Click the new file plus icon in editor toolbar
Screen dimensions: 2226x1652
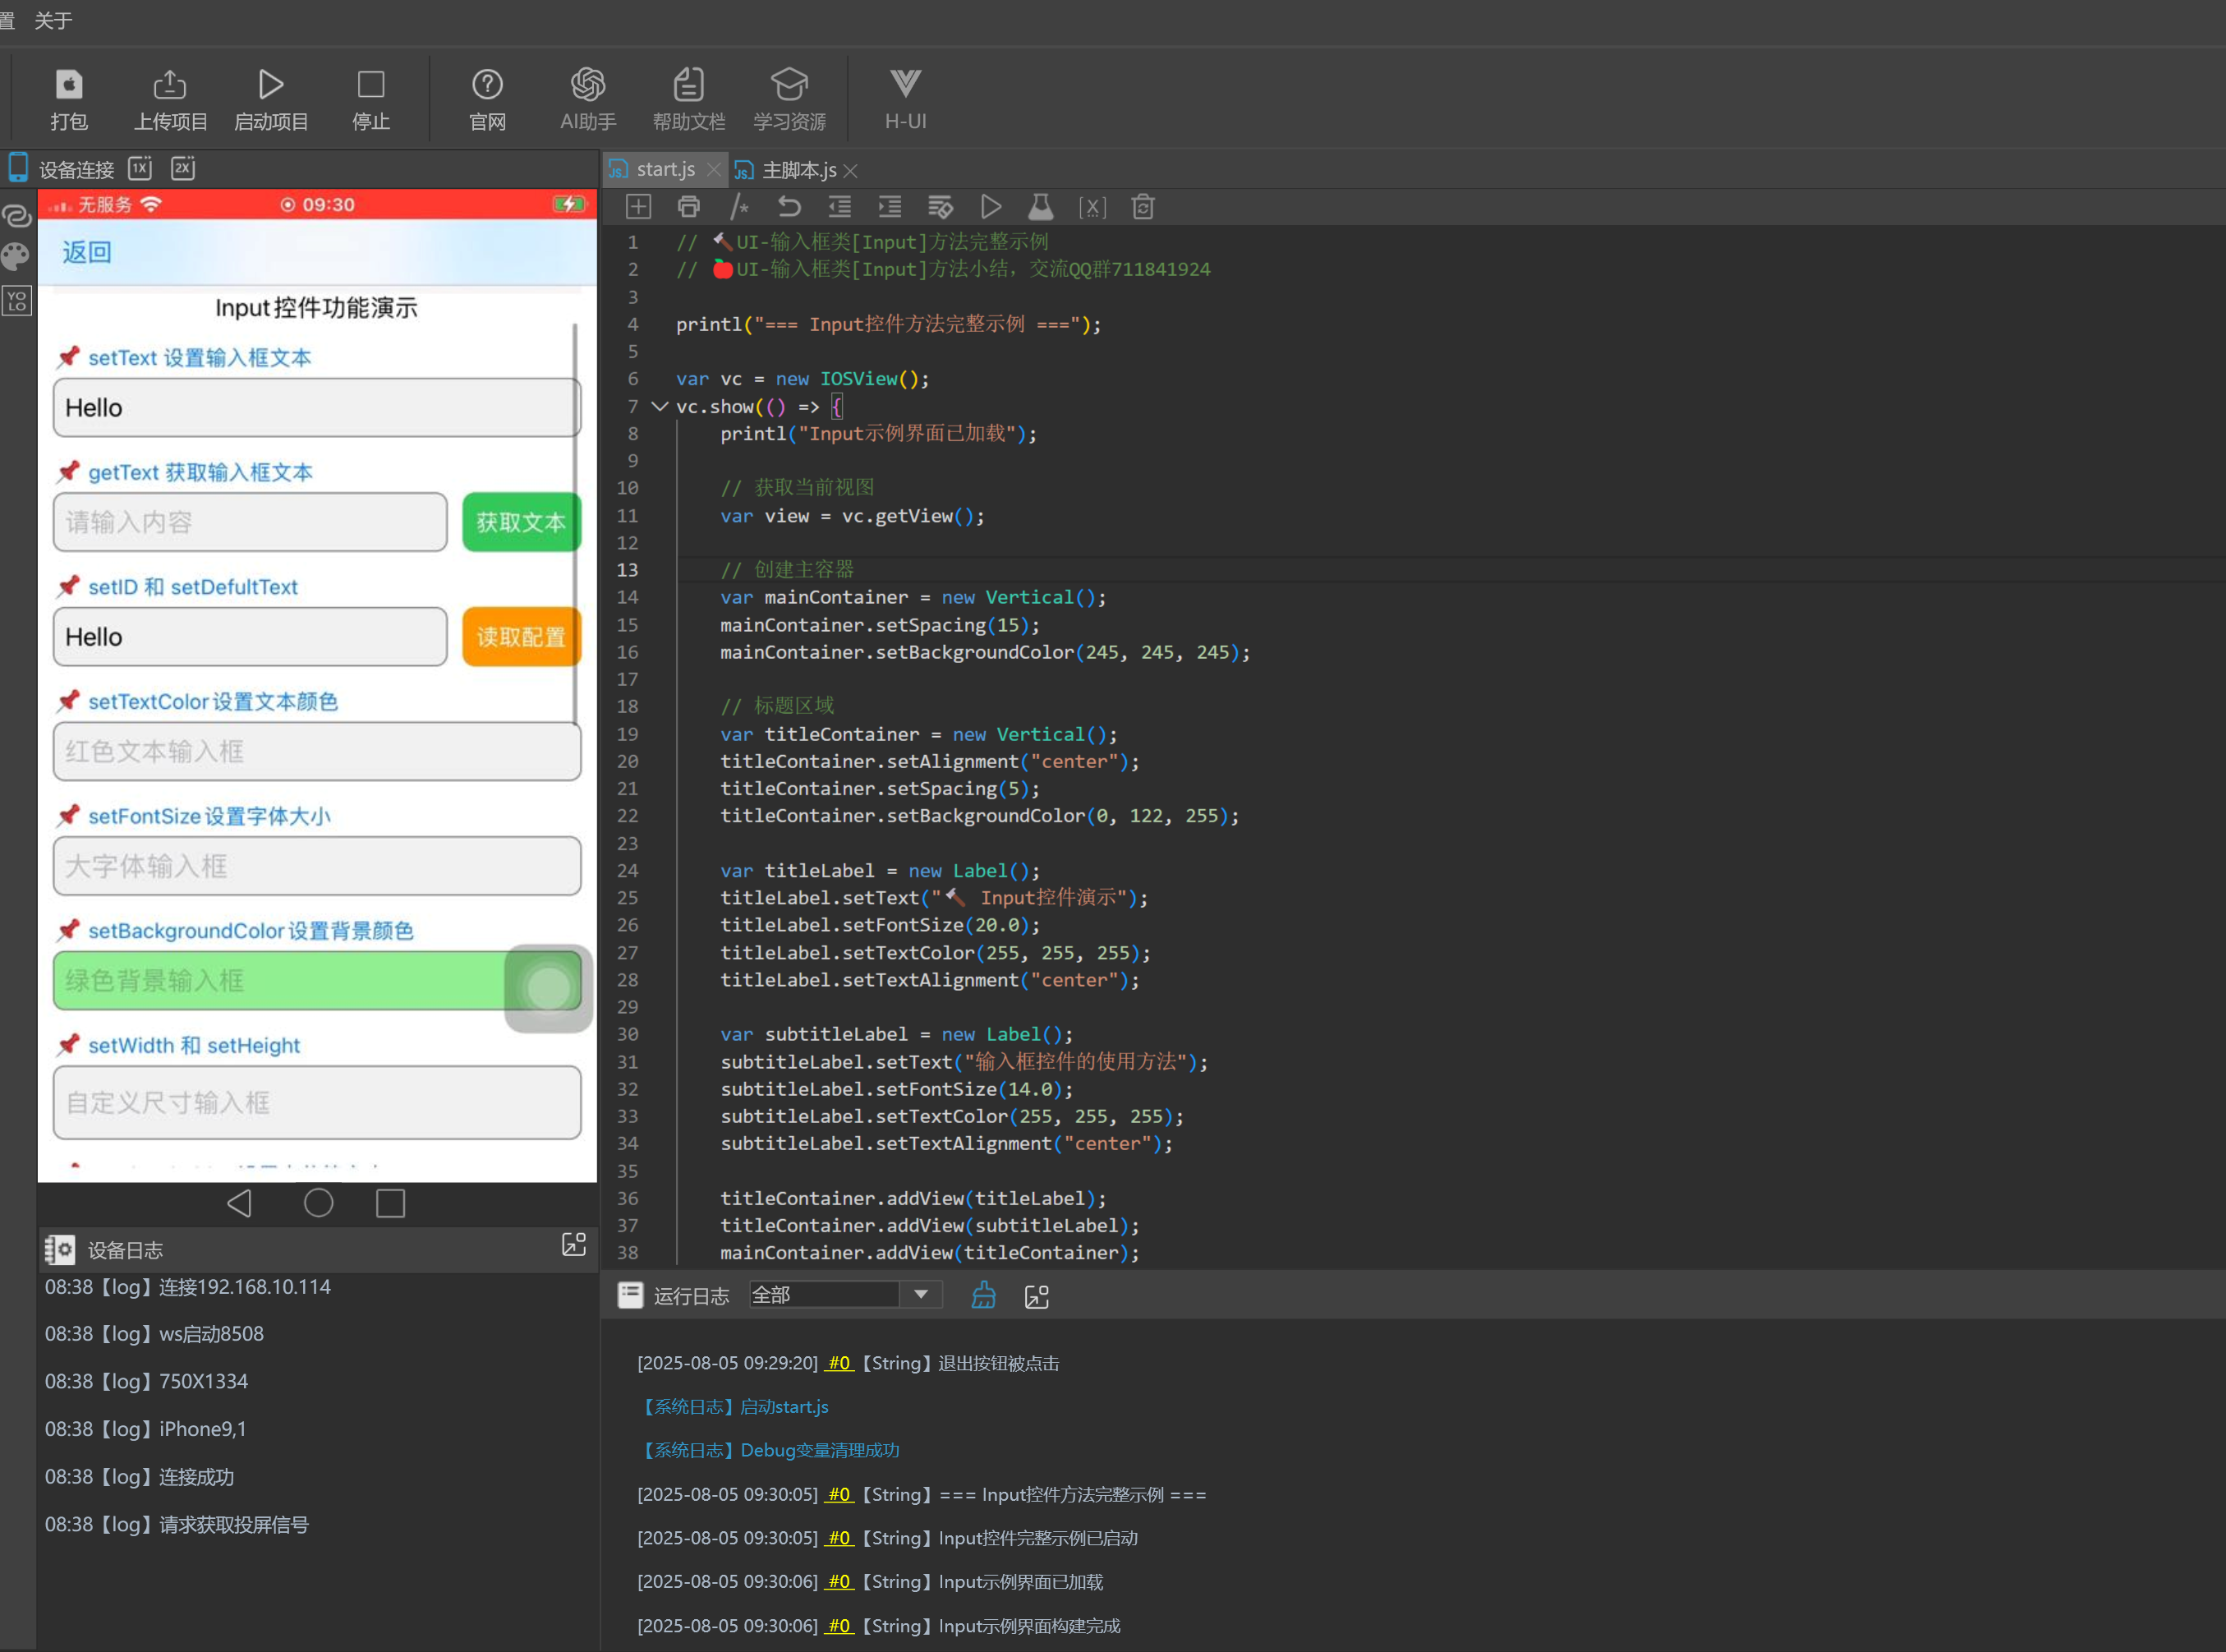coord(638,207)
